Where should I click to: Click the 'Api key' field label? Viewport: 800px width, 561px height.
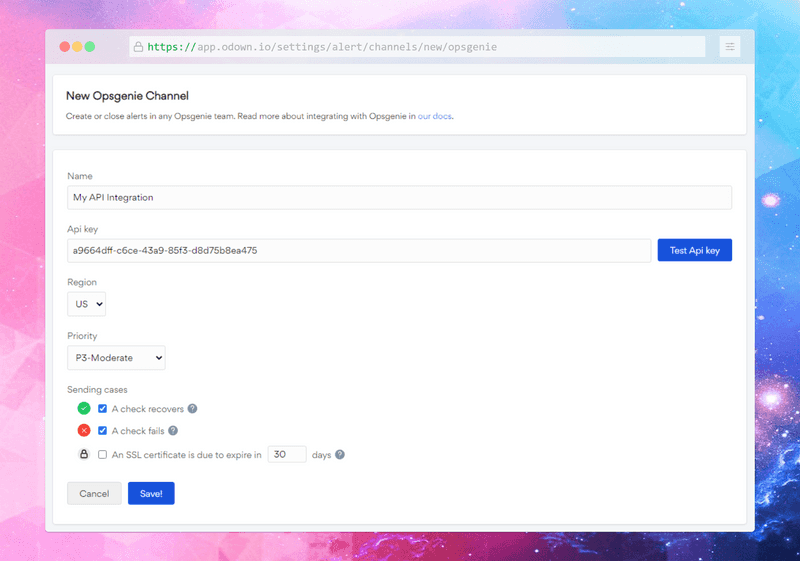(82, 229)
